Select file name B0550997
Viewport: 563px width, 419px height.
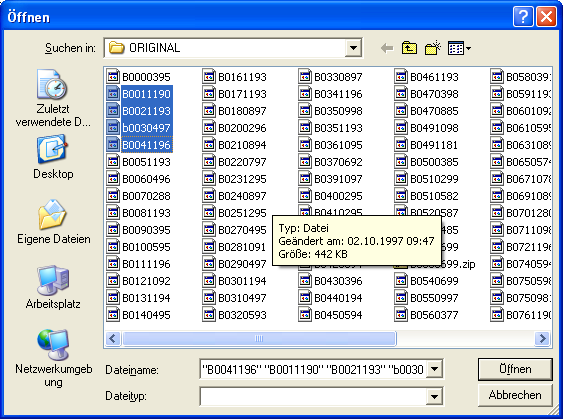click(434, 298)
